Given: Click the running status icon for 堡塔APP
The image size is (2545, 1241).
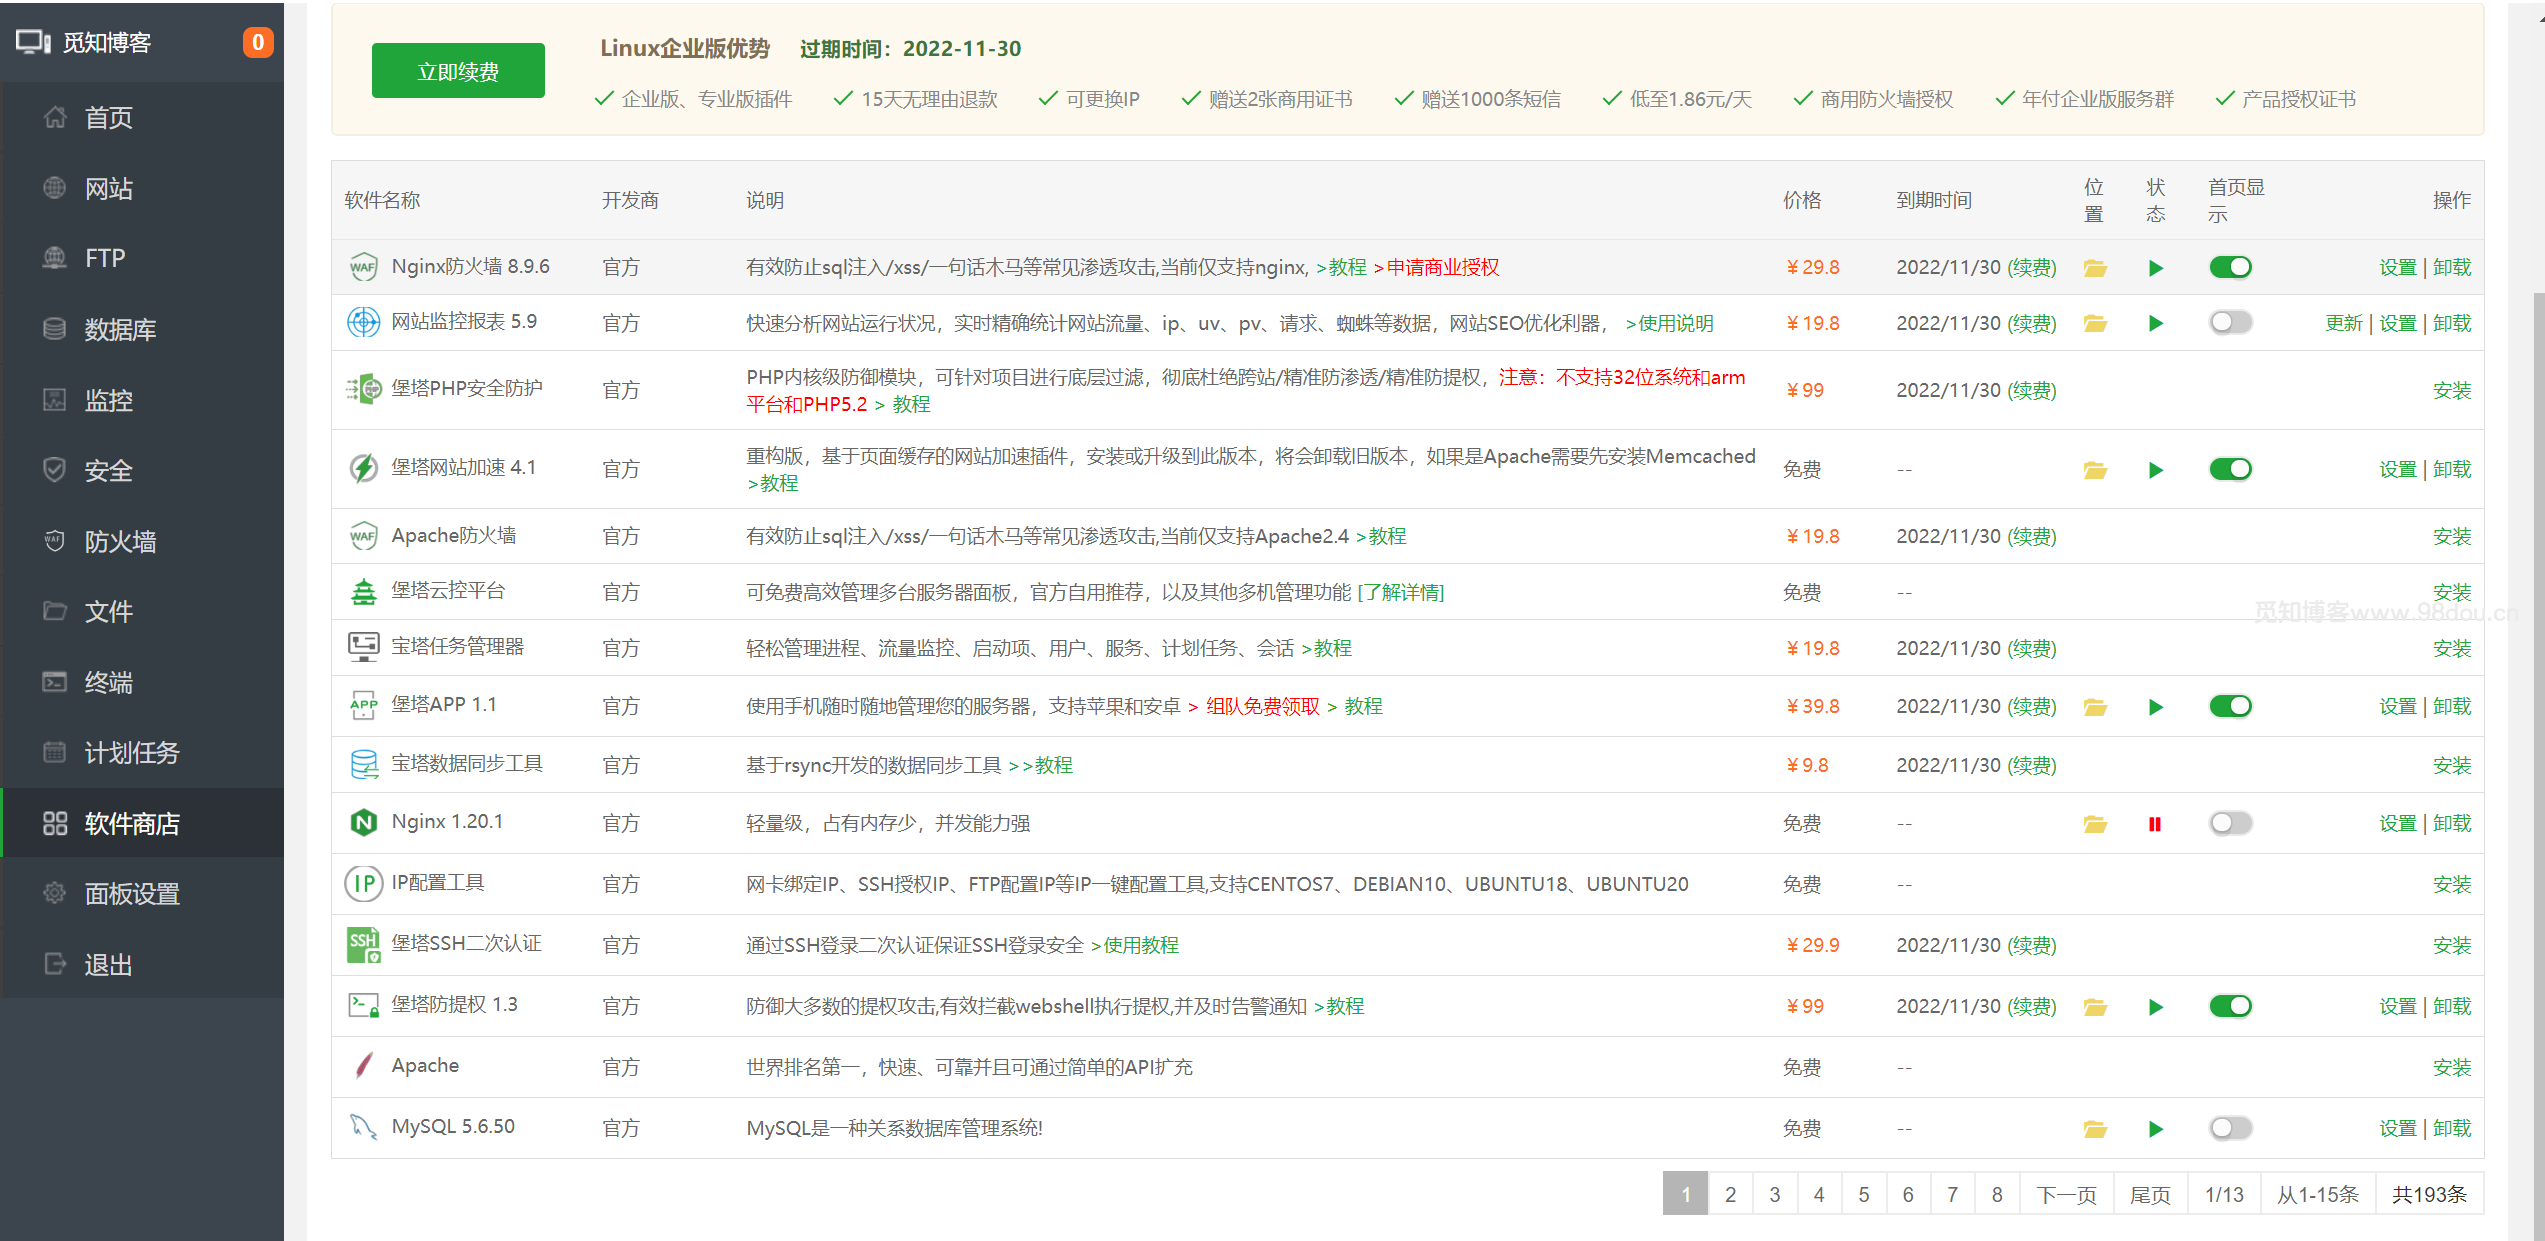Looking at the screenshot, I should click(2156, 707).
